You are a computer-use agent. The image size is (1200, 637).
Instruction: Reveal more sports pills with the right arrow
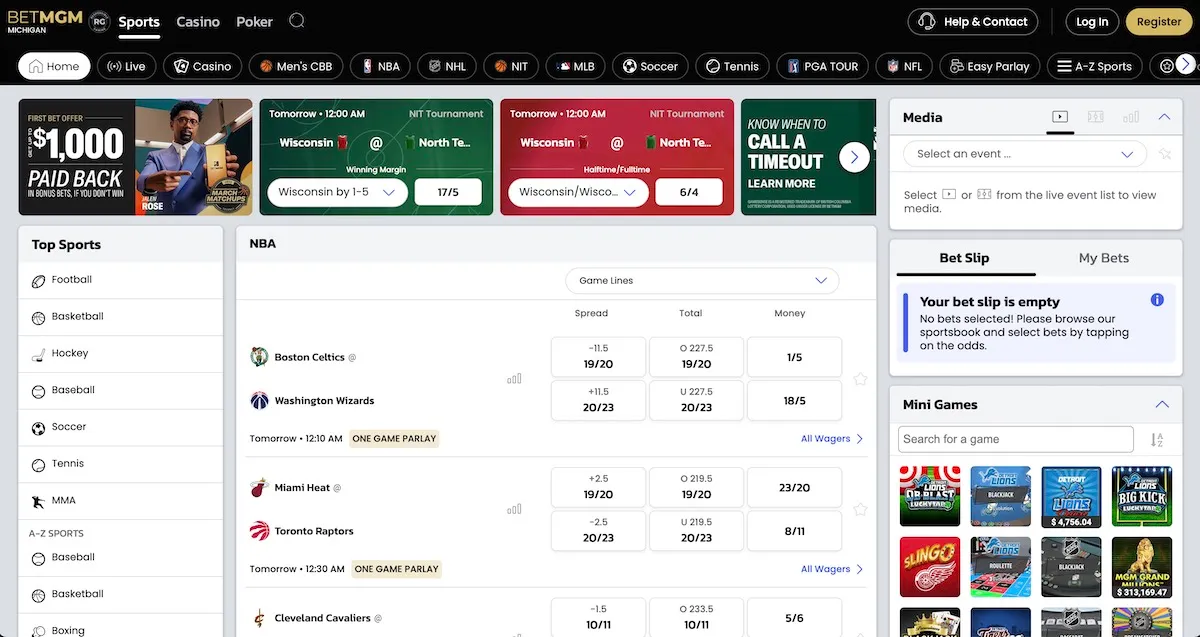pos(1186,65)
